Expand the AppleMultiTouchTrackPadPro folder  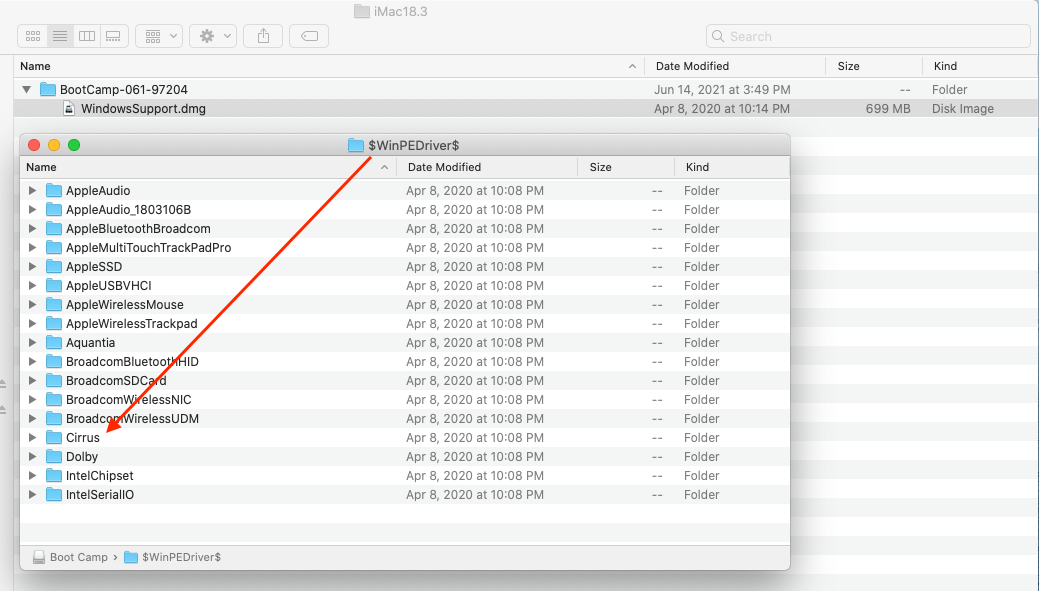32,248
